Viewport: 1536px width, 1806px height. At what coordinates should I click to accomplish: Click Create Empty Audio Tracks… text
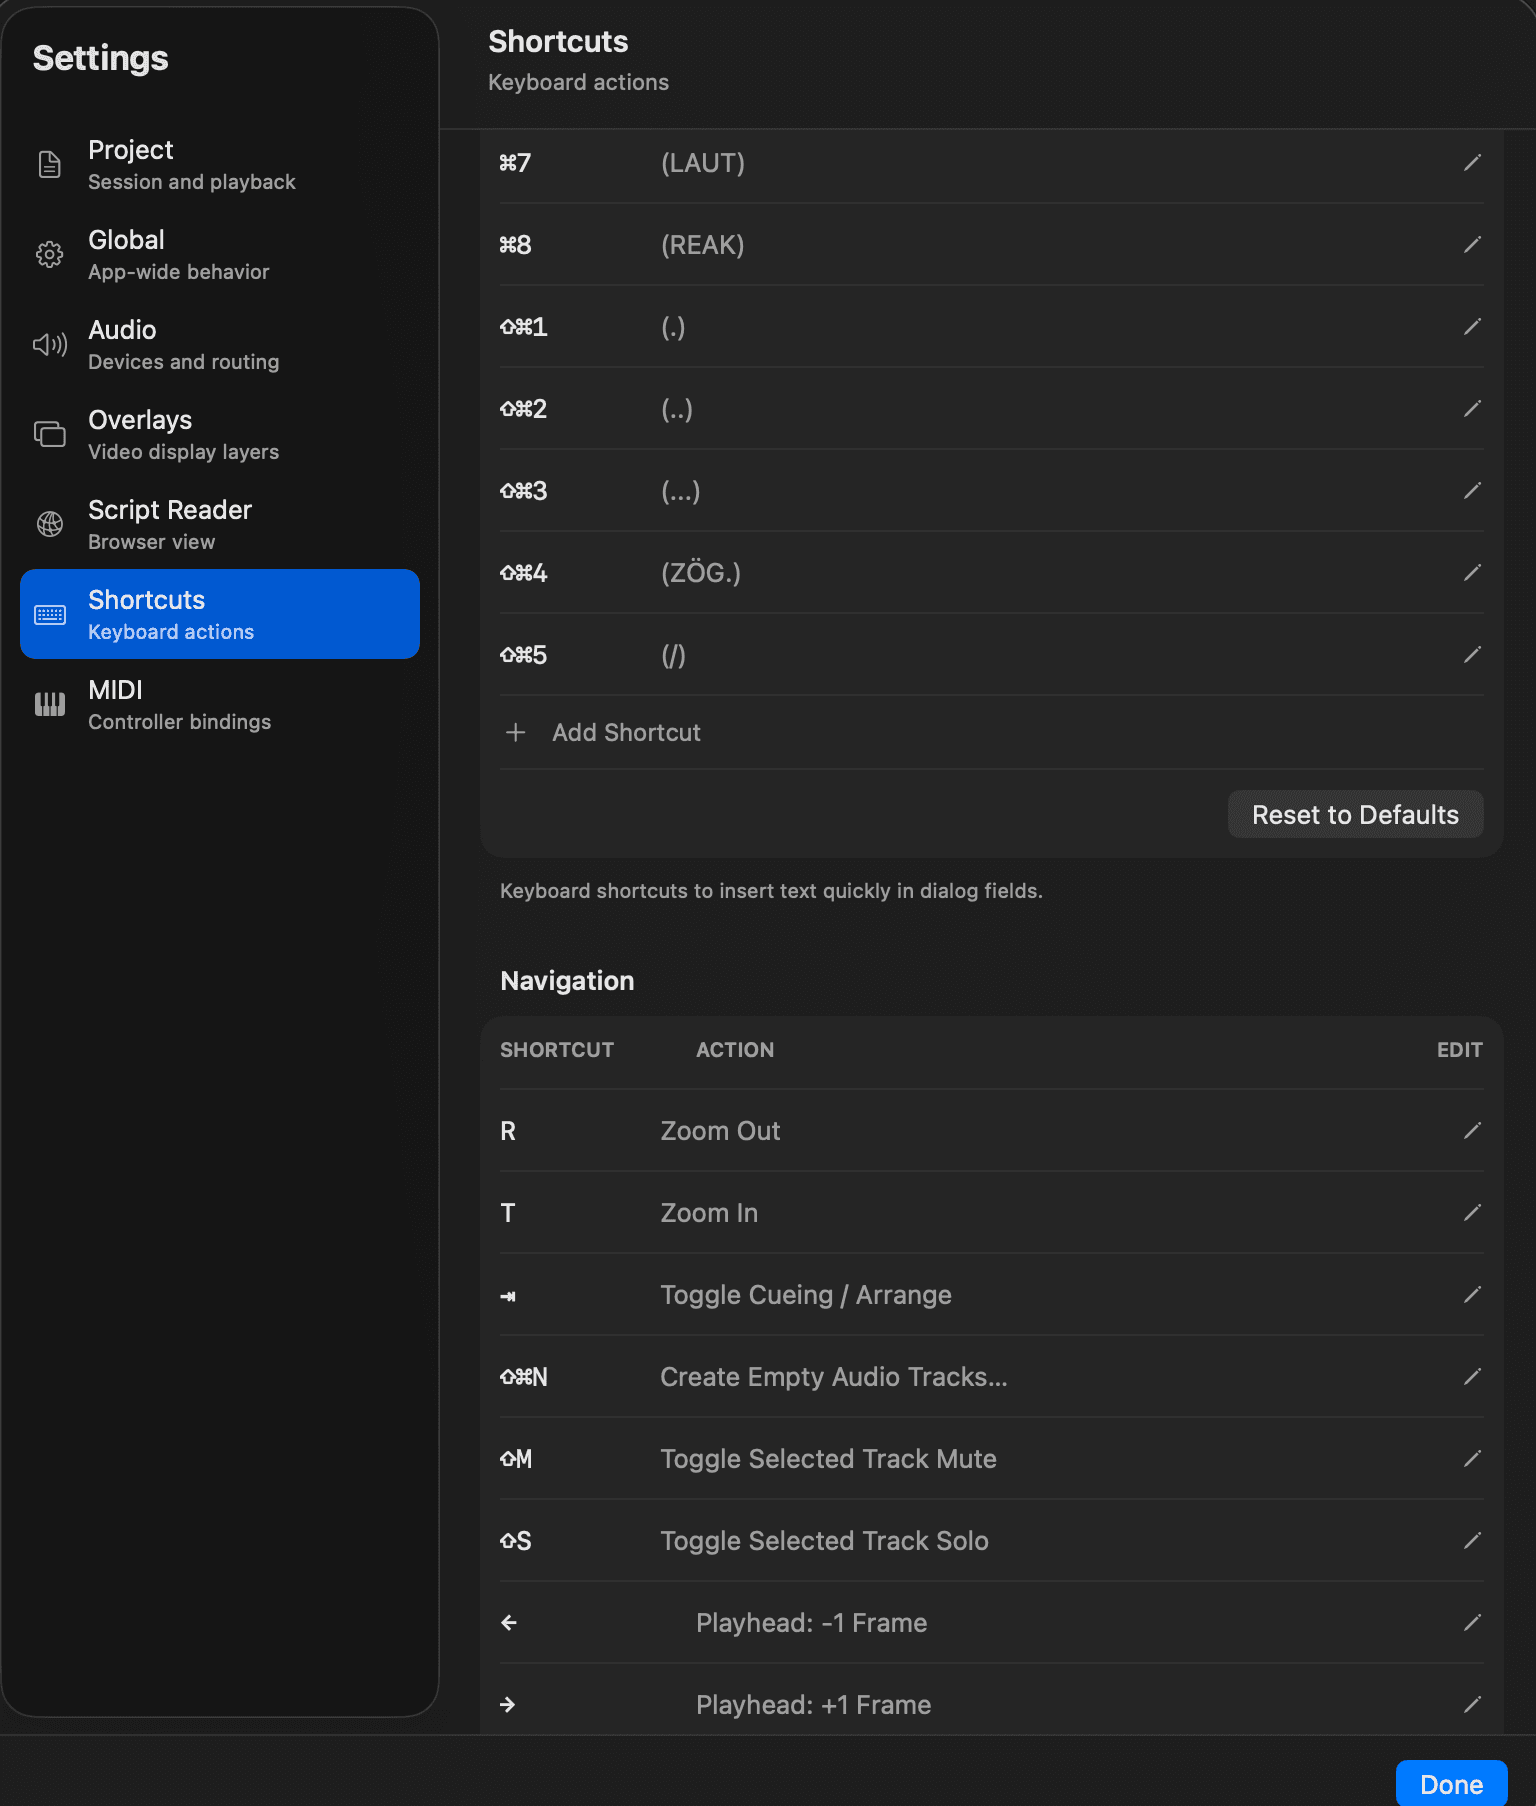click(834, 1377)
